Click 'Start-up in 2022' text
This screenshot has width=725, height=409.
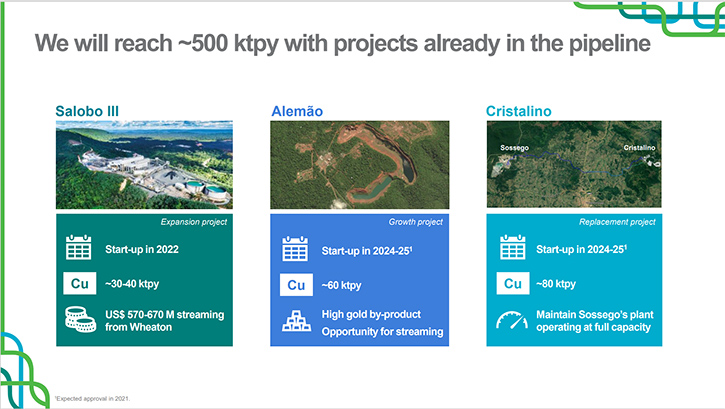coord(141,250)
